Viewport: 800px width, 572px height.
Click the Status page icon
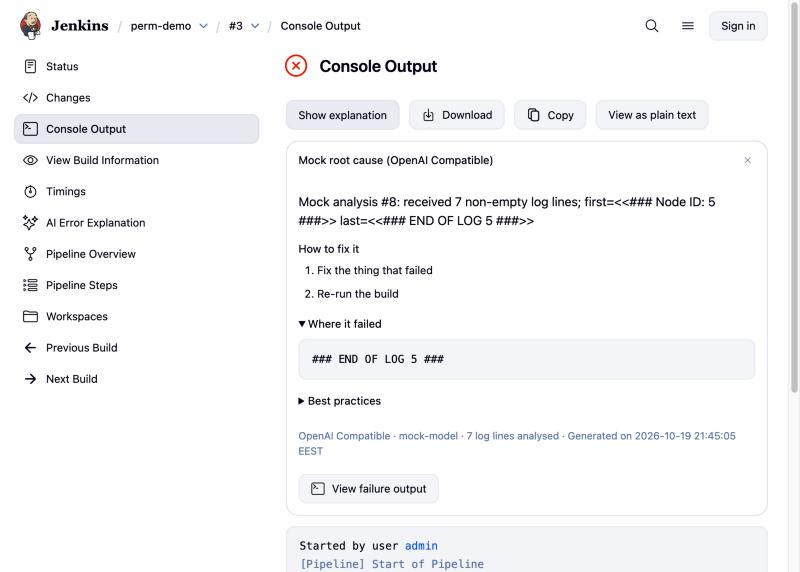click(x=31, y=66)
